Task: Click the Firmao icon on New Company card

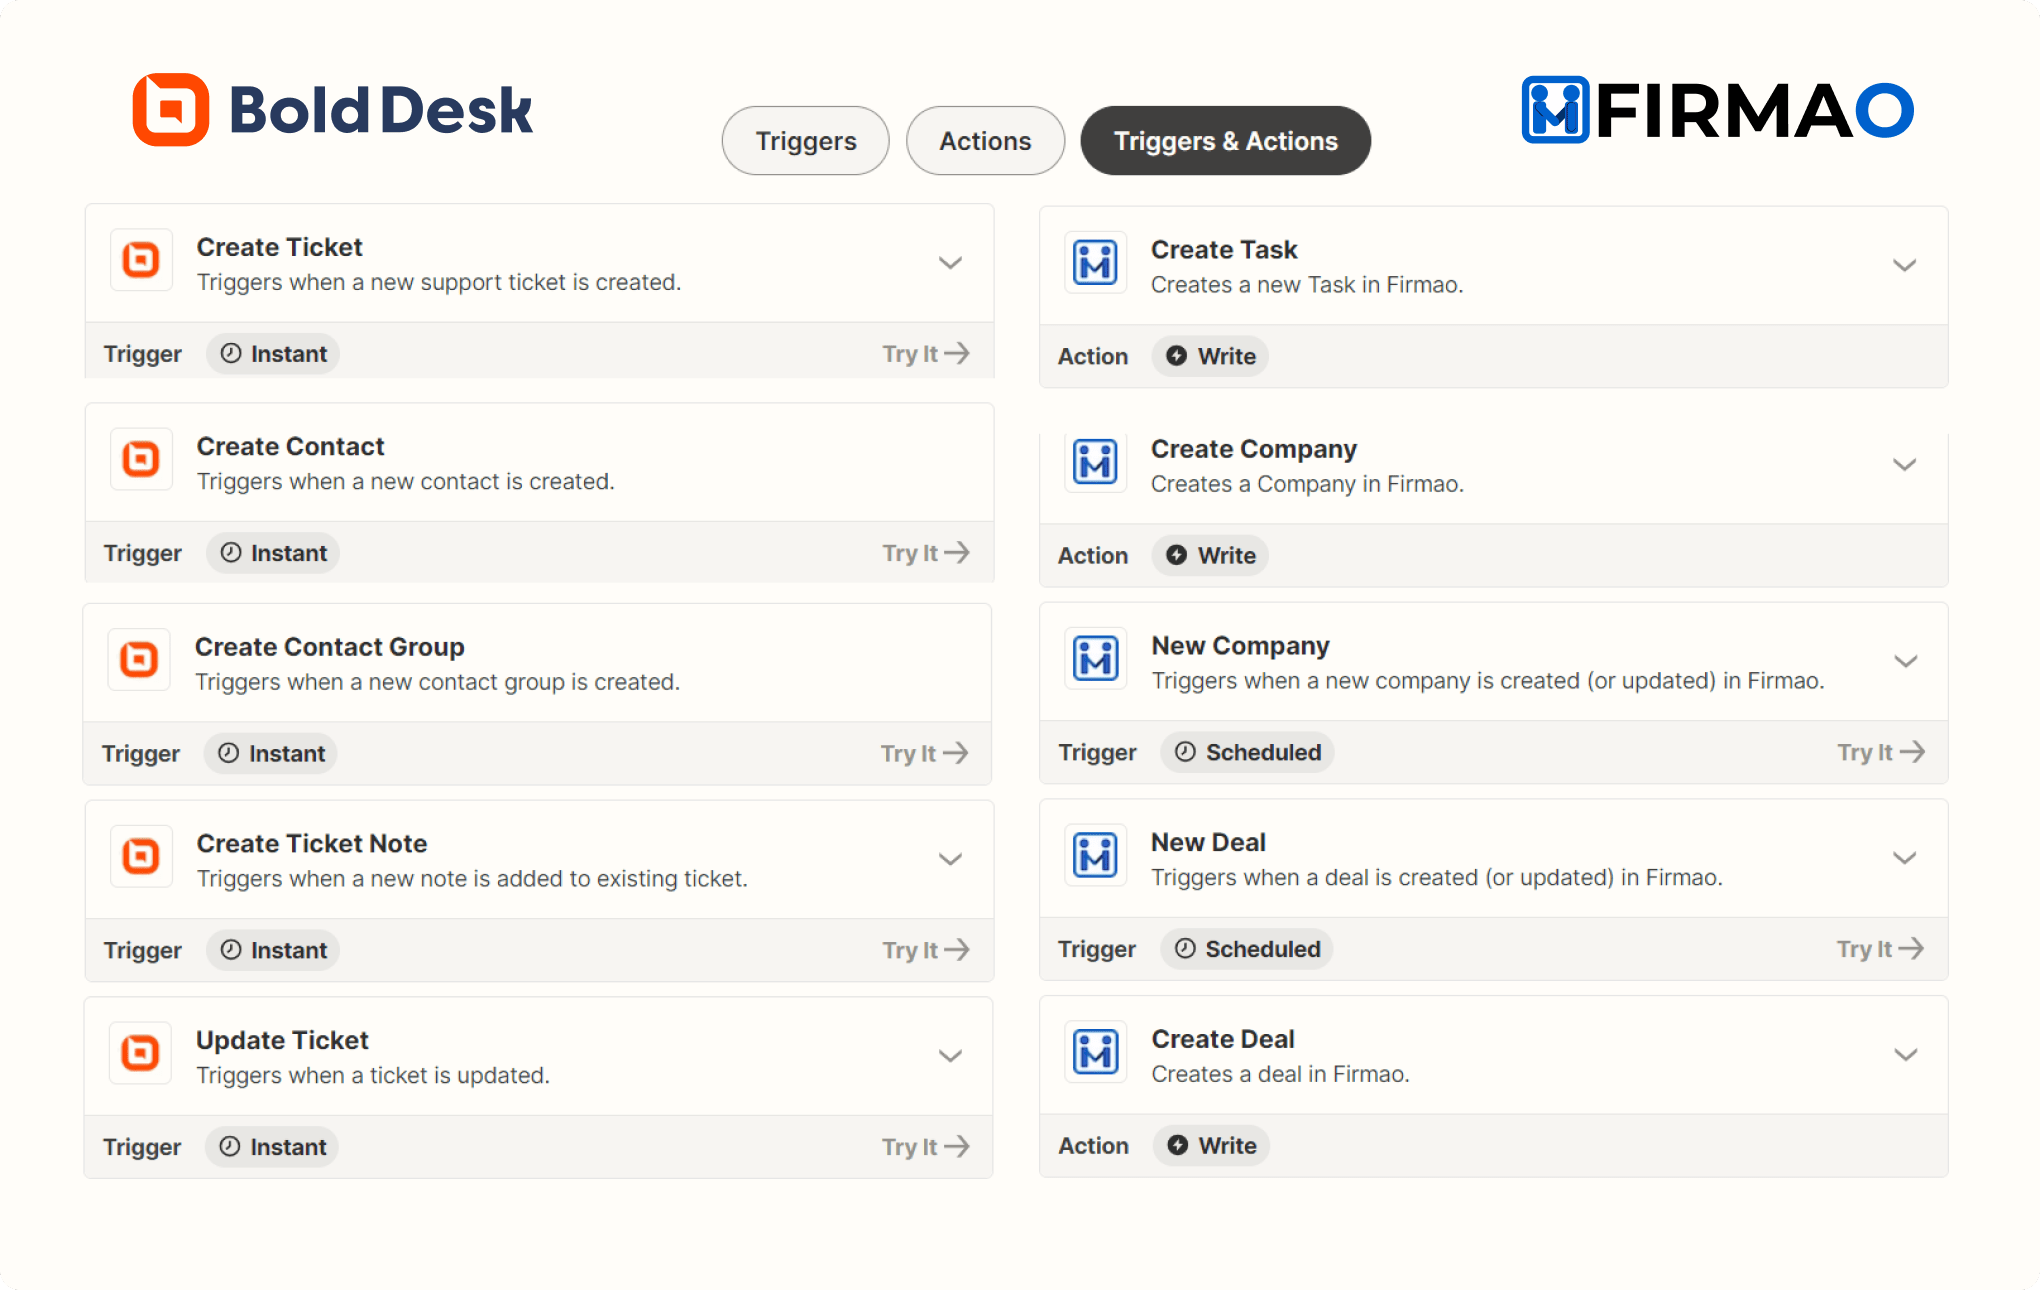Action: 1096,659
